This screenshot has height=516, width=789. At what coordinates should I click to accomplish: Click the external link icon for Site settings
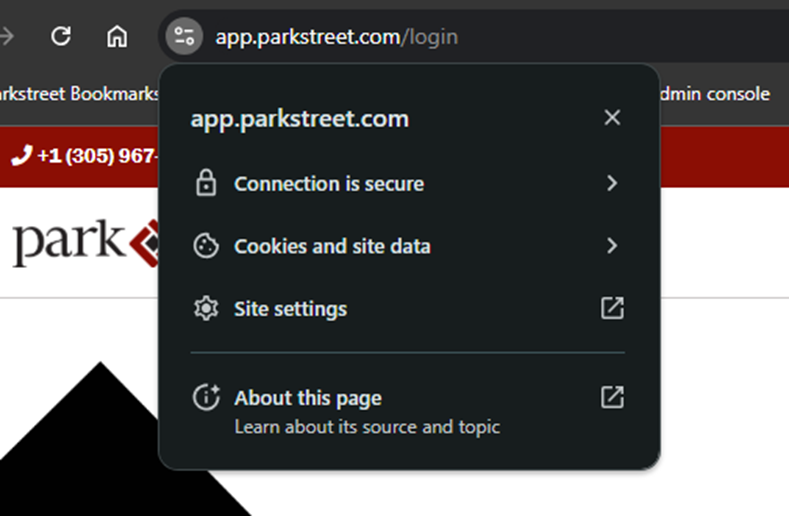click(x=612, y=308)
